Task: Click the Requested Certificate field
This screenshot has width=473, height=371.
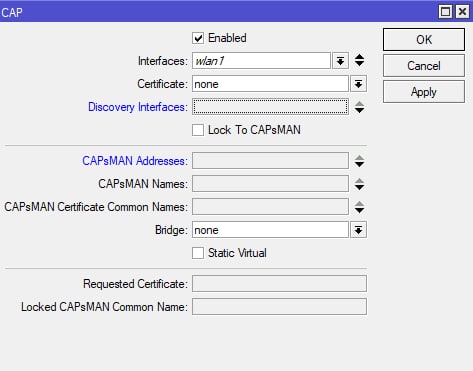Action: [279, 284]
